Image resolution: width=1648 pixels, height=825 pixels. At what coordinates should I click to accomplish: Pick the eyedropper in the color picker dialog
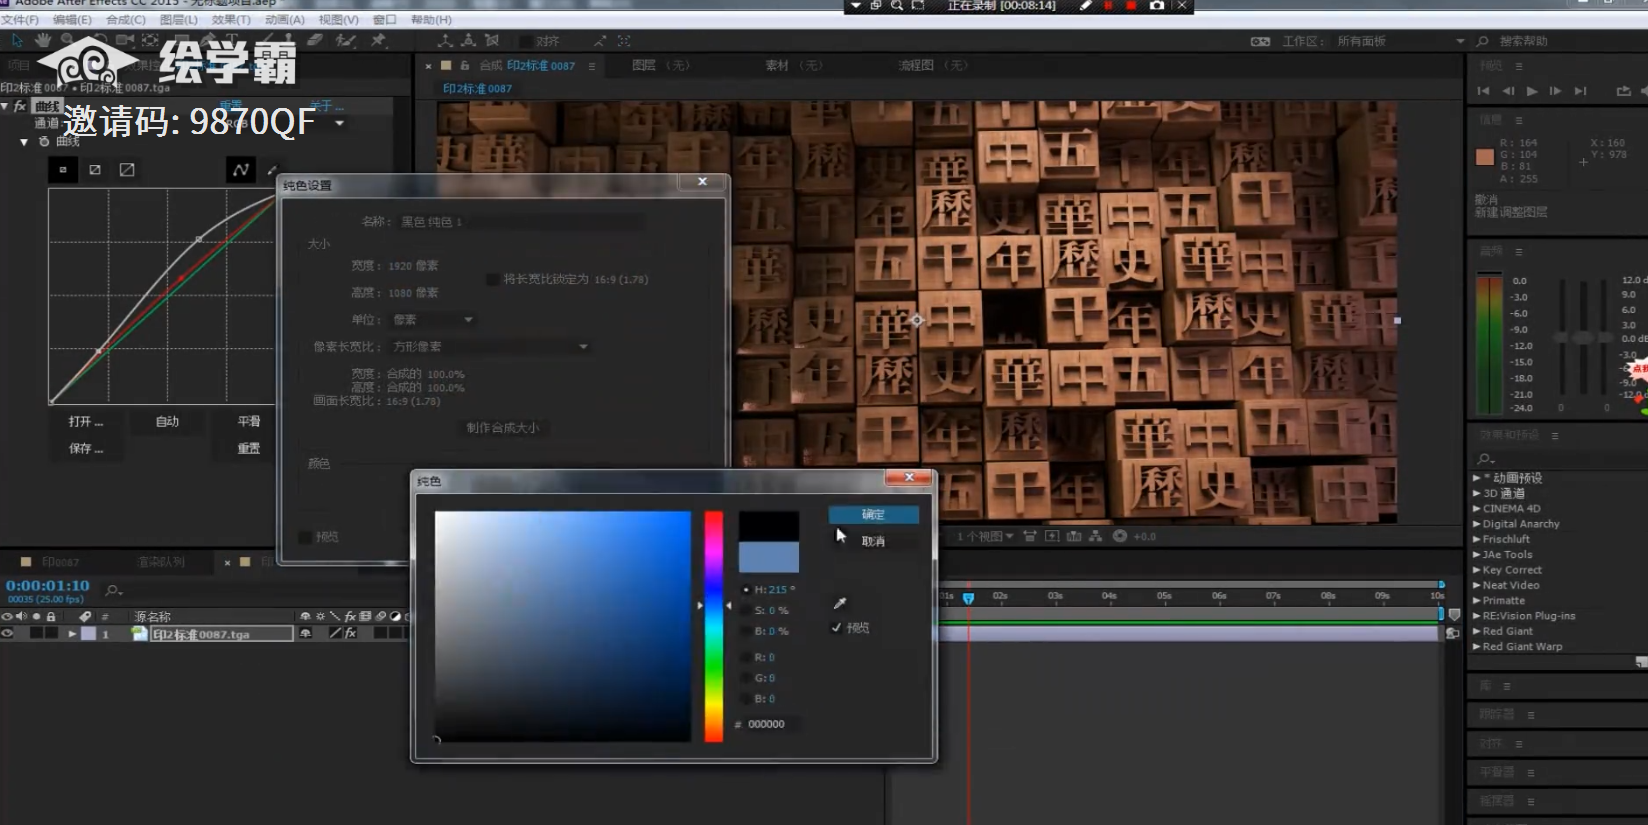840,603
